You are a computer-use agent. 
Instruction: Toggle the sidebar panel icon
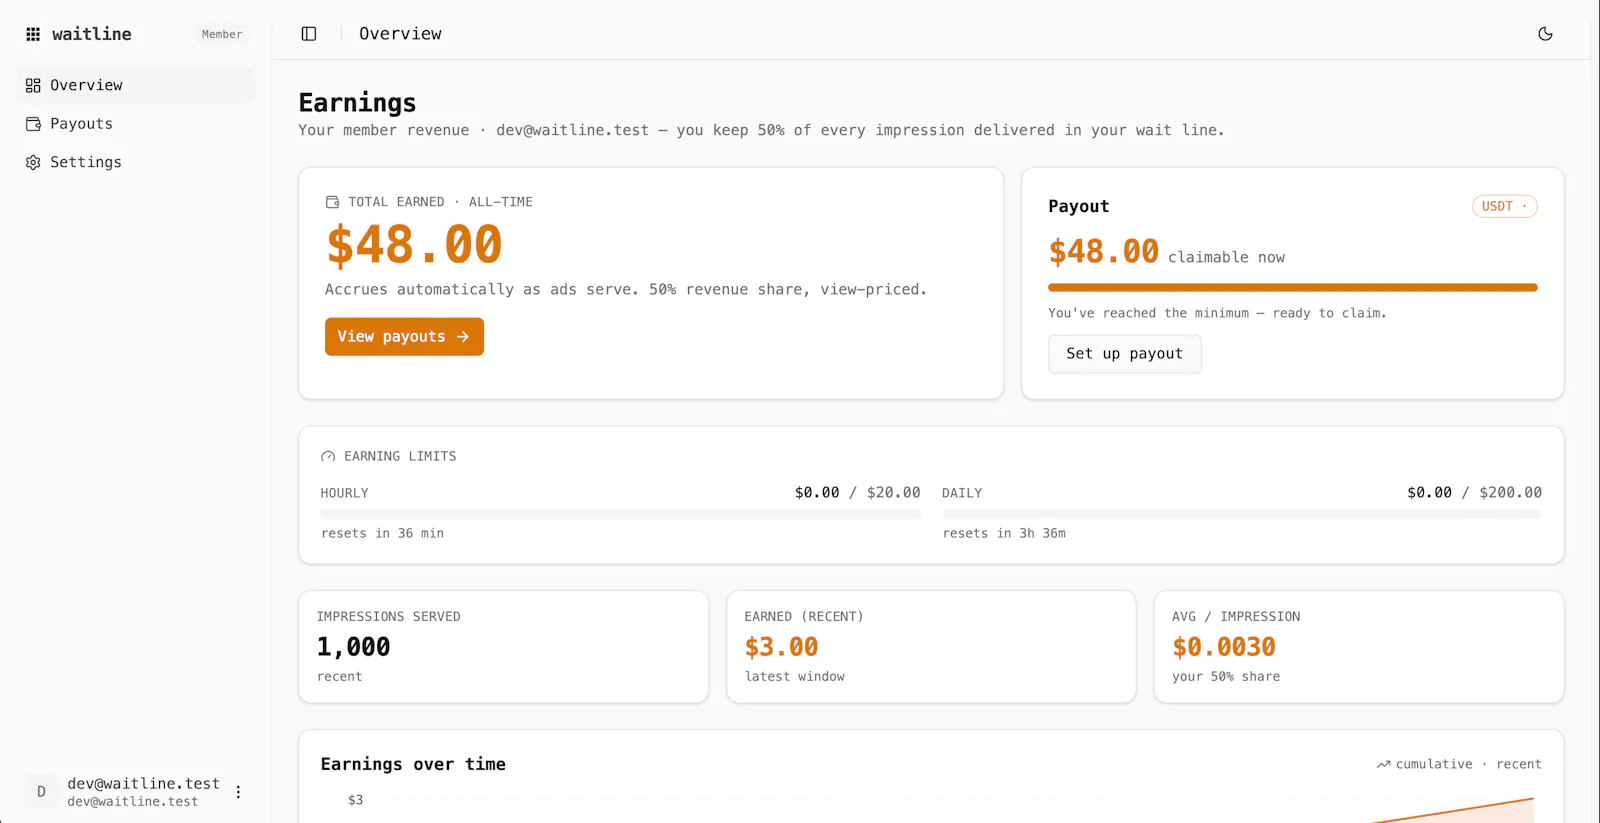[309, 34]
